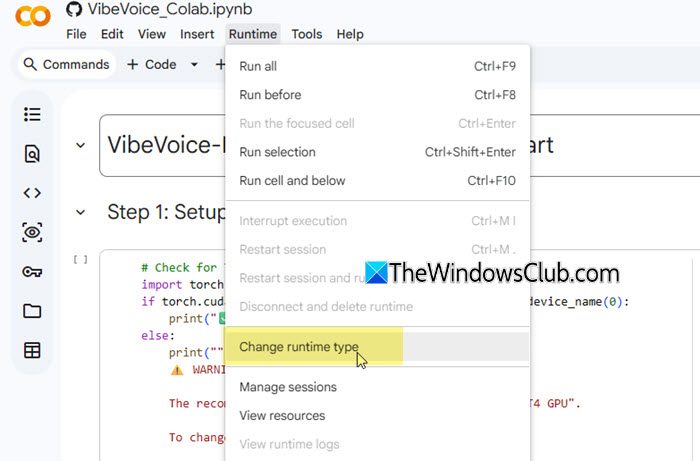This screenshot has width=700, height=461.
Task: Open the Find and replace sidebar icon
Action: coord(32,154)
